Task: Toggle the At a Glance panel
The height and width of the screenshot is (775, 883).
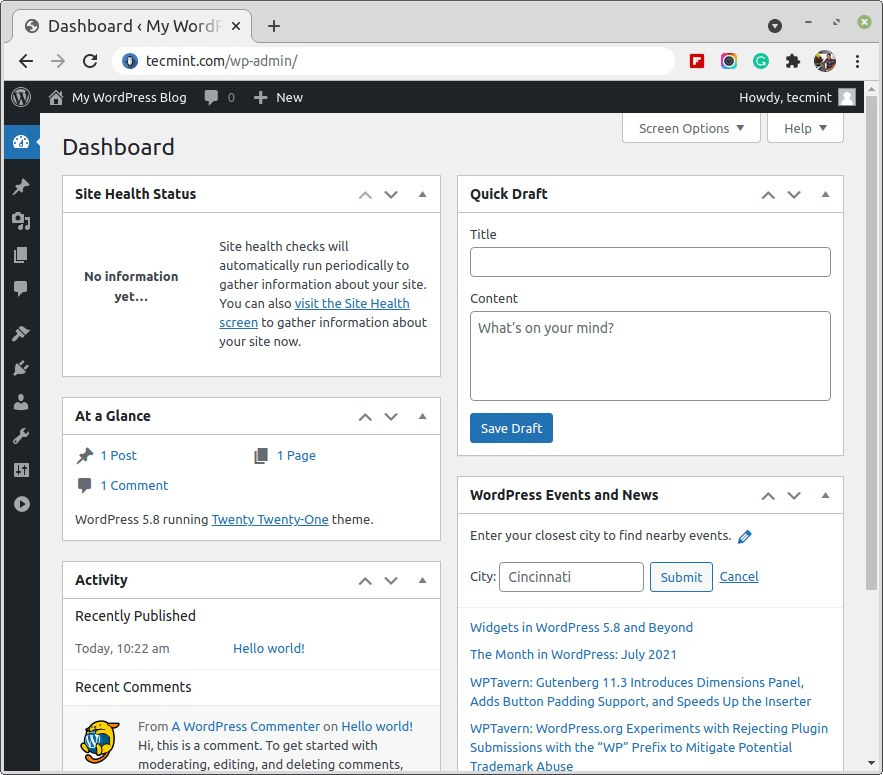Action: coord(422,416)
